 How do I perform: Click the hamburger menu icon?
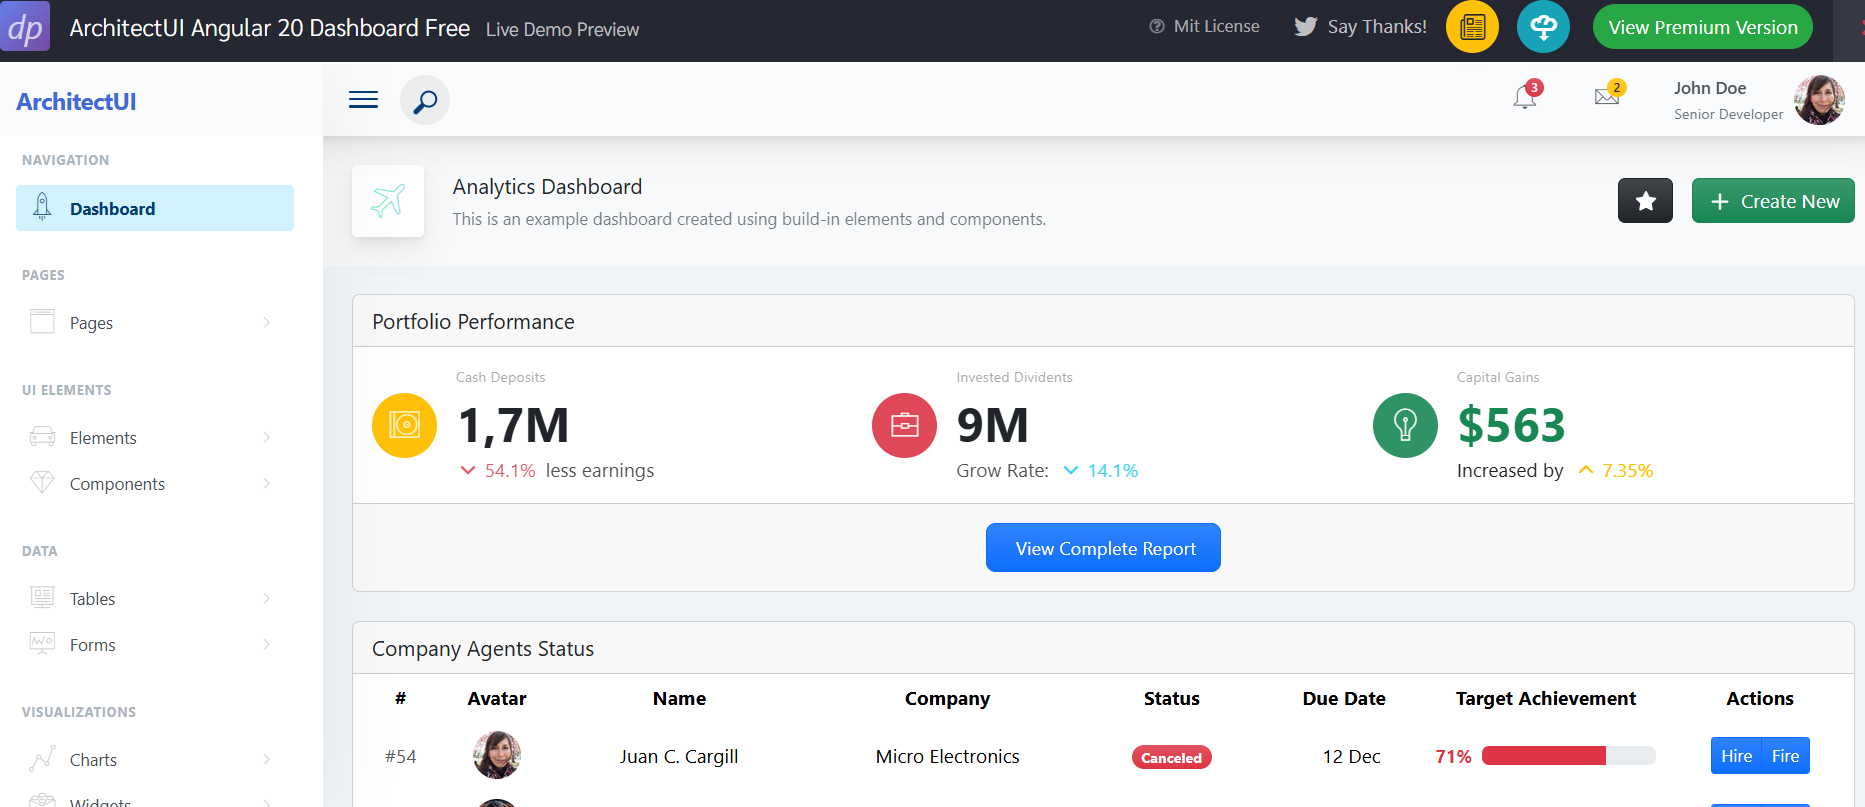363,100
